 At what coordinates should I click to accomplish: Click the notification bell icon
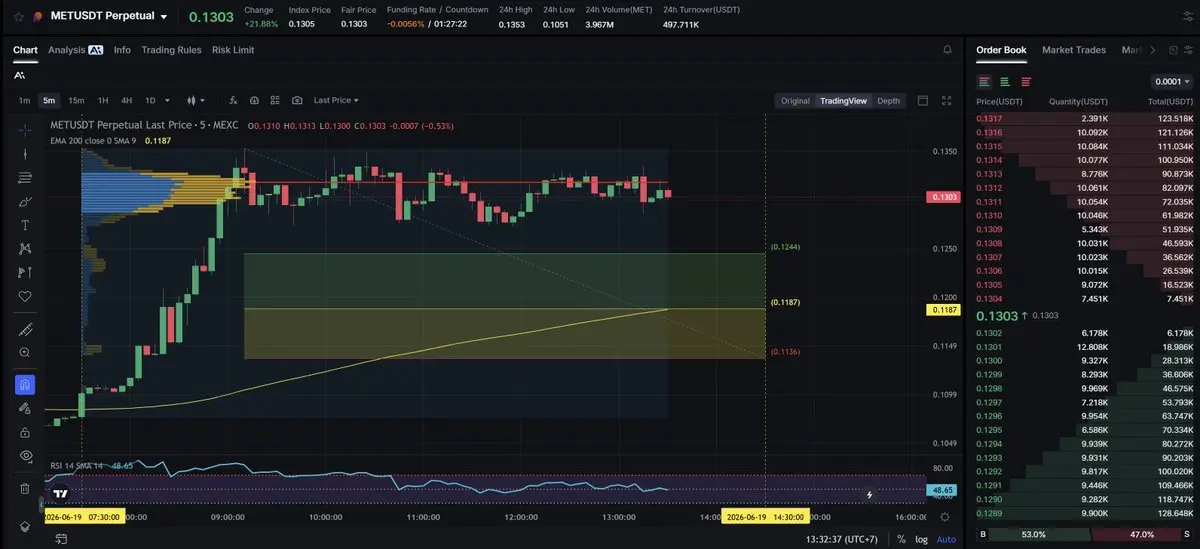coord(947,49)
